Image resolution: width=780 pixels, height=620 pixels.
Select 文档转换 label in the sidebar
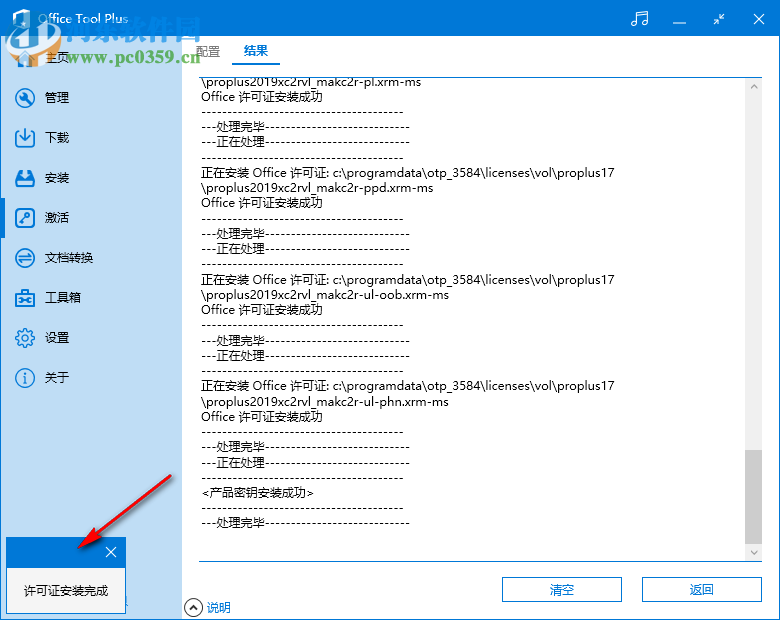69,258
